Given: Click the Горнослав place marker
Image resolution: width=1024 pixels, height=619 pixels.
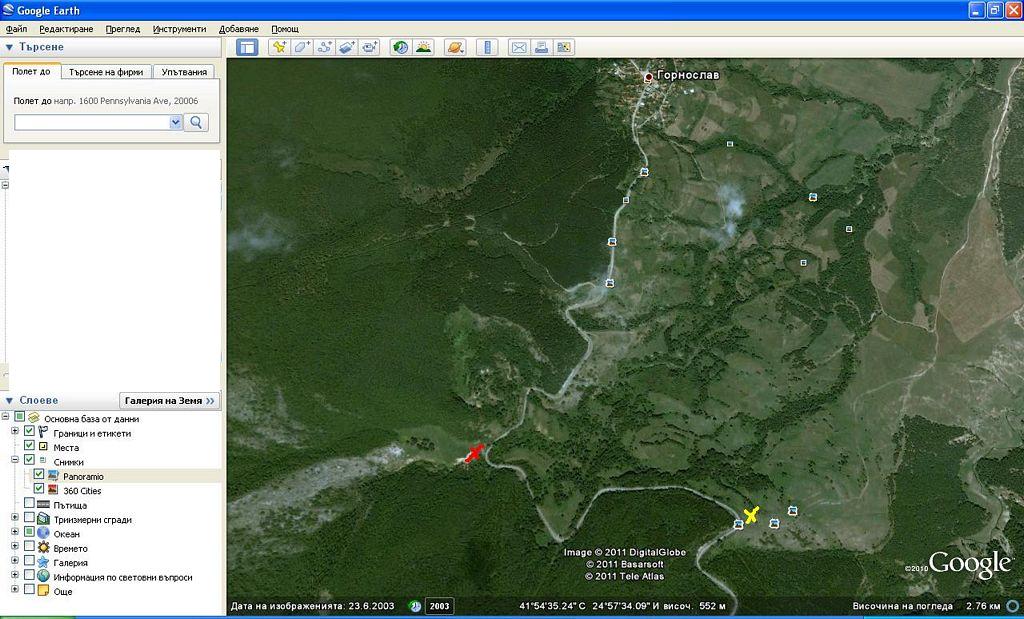Looking at the screenshot, I should (x=648, y=77).
